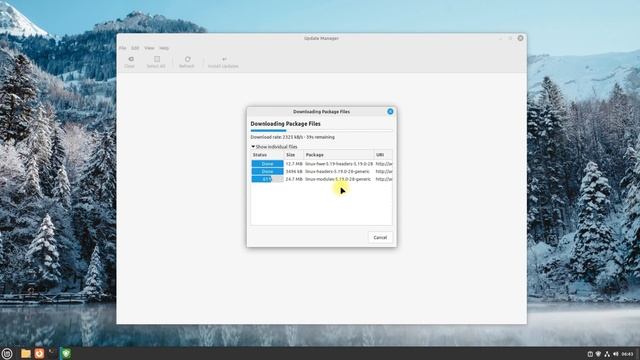Close the Downloading Package Files dialog

pos(390,111)
